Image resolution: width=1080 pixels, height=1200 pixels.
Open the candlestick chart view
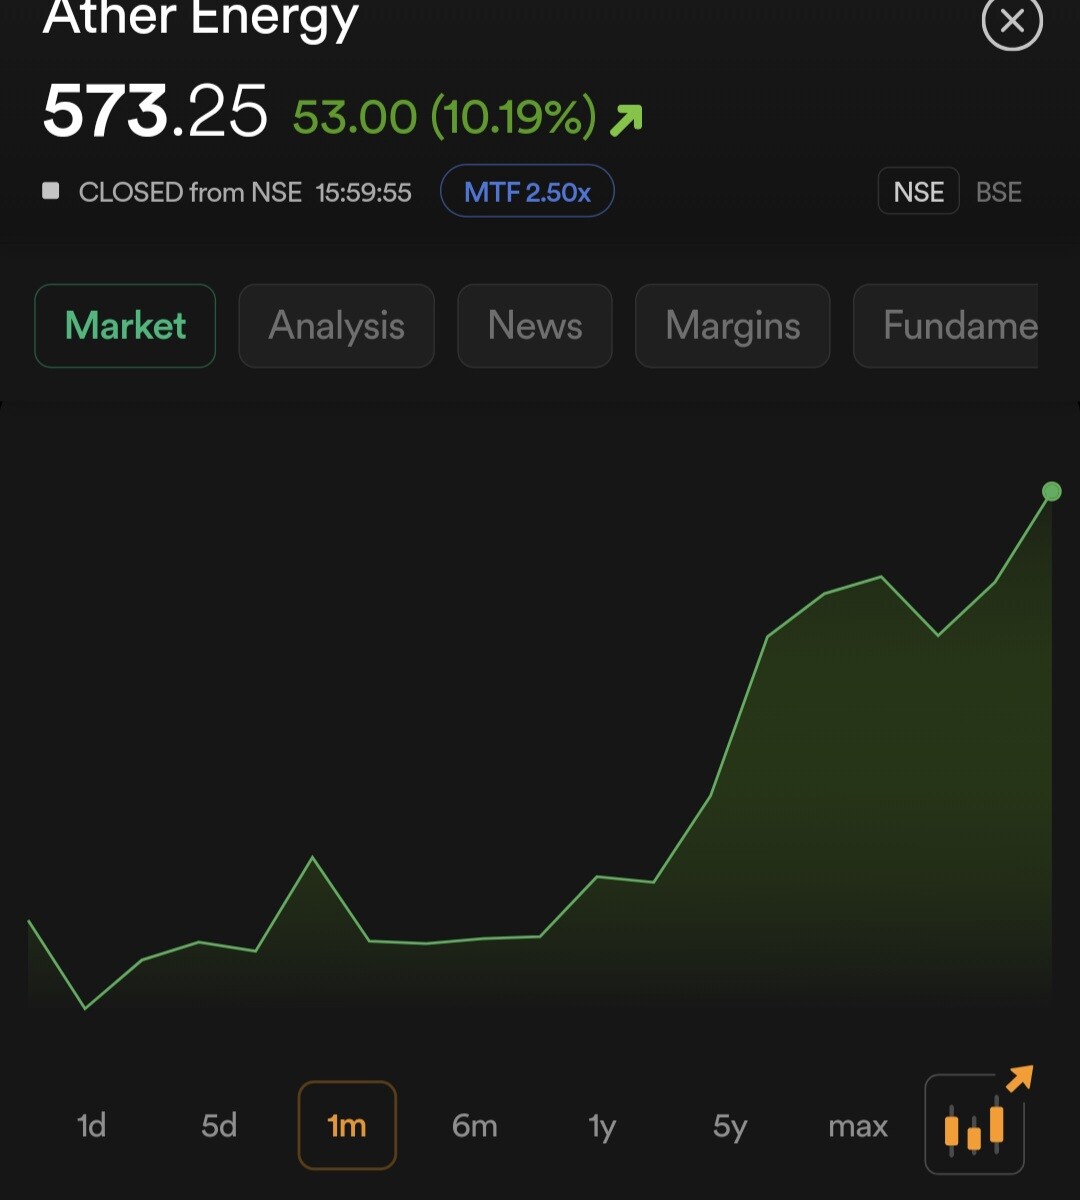click(x=974, y=1124)
